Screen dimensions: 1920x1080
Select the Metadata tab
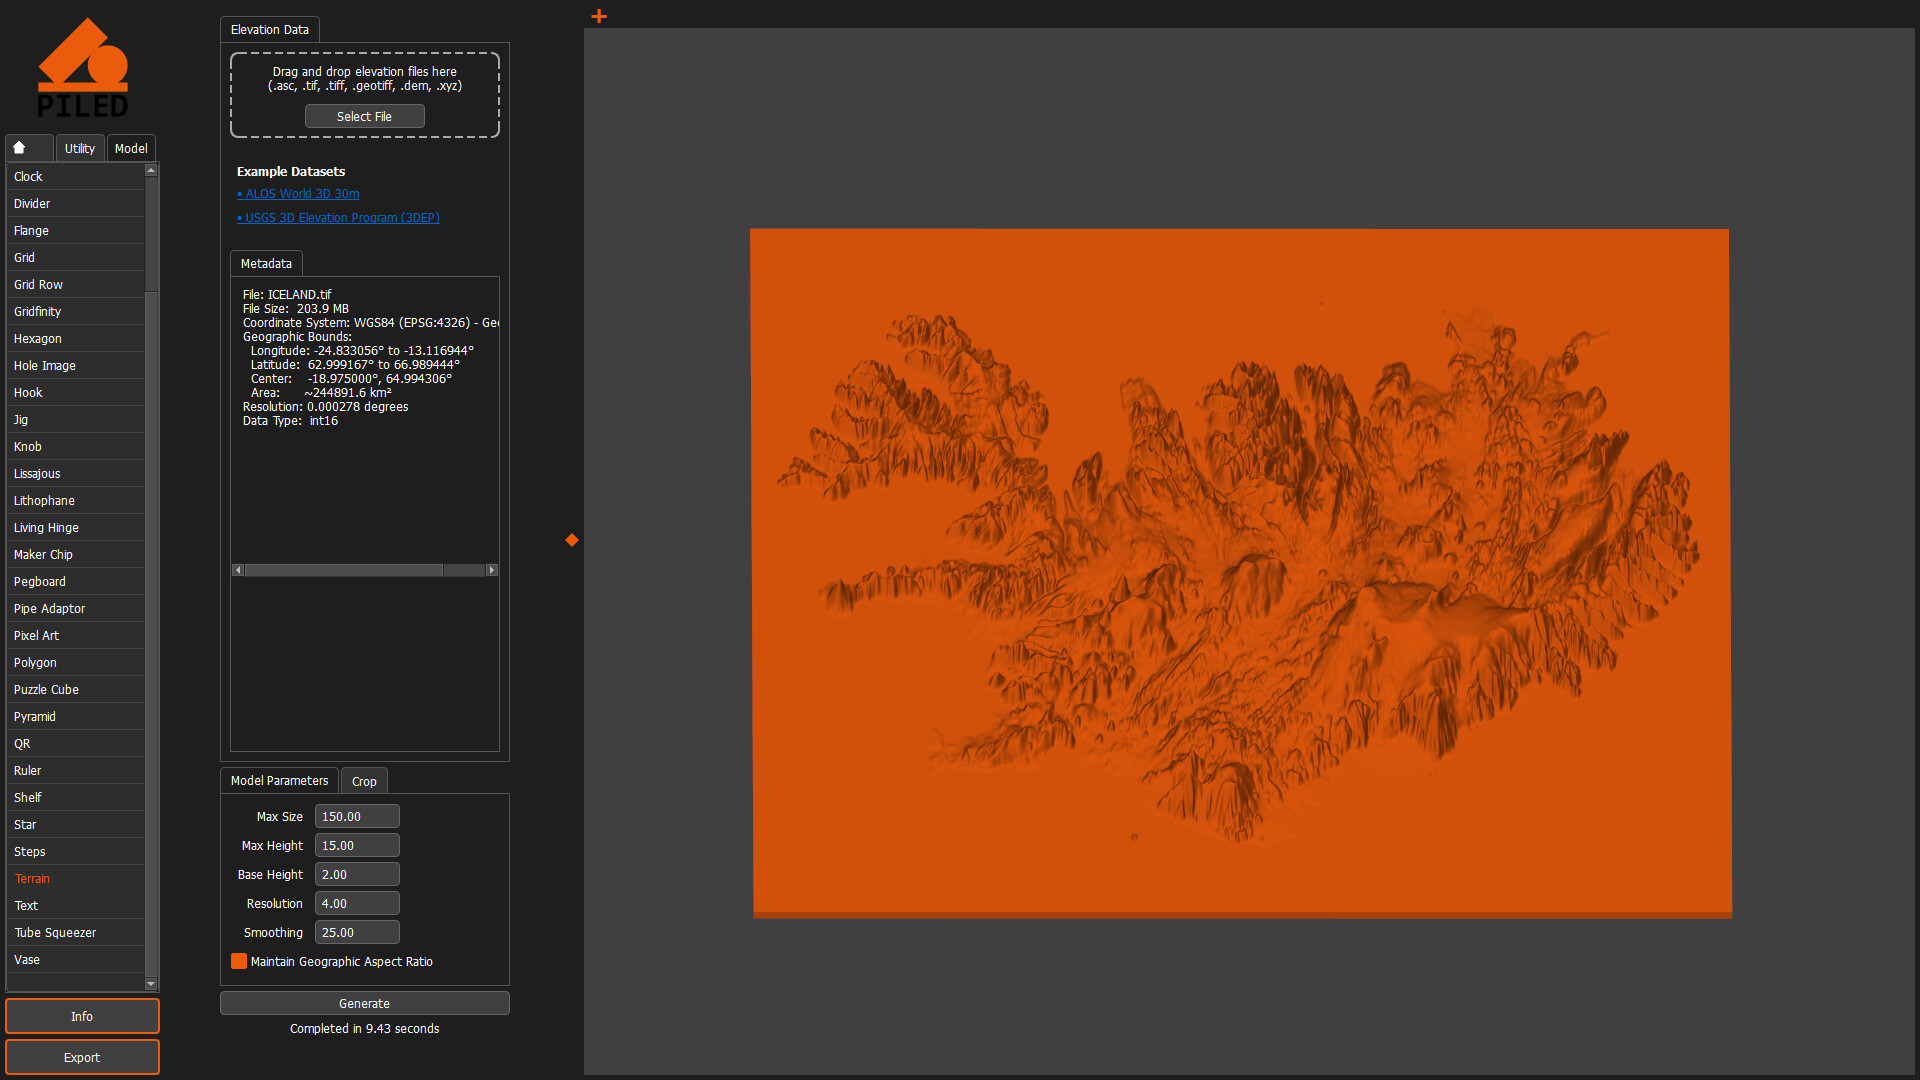pyautogui.click(x=266, y=263)
